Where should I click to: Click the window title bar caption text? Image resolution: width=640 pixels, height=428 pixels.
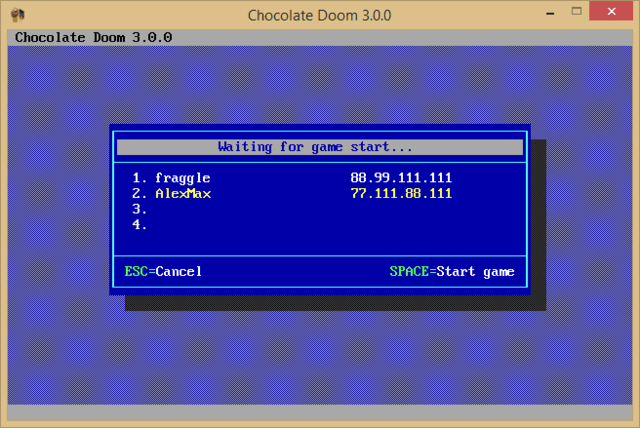pyautogui.click(x=319, y=15)
